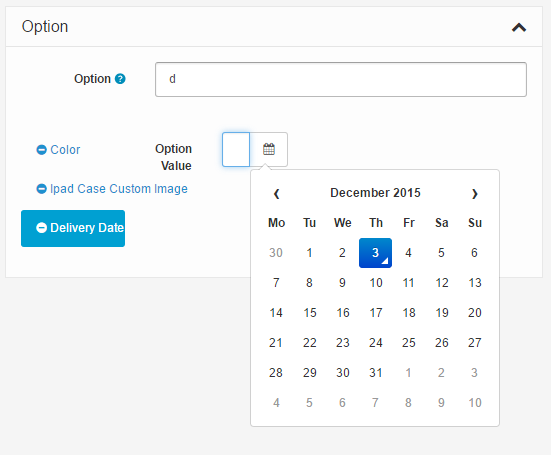
Task: Choose December 14 in calendar
Action: tap(276, 313)
